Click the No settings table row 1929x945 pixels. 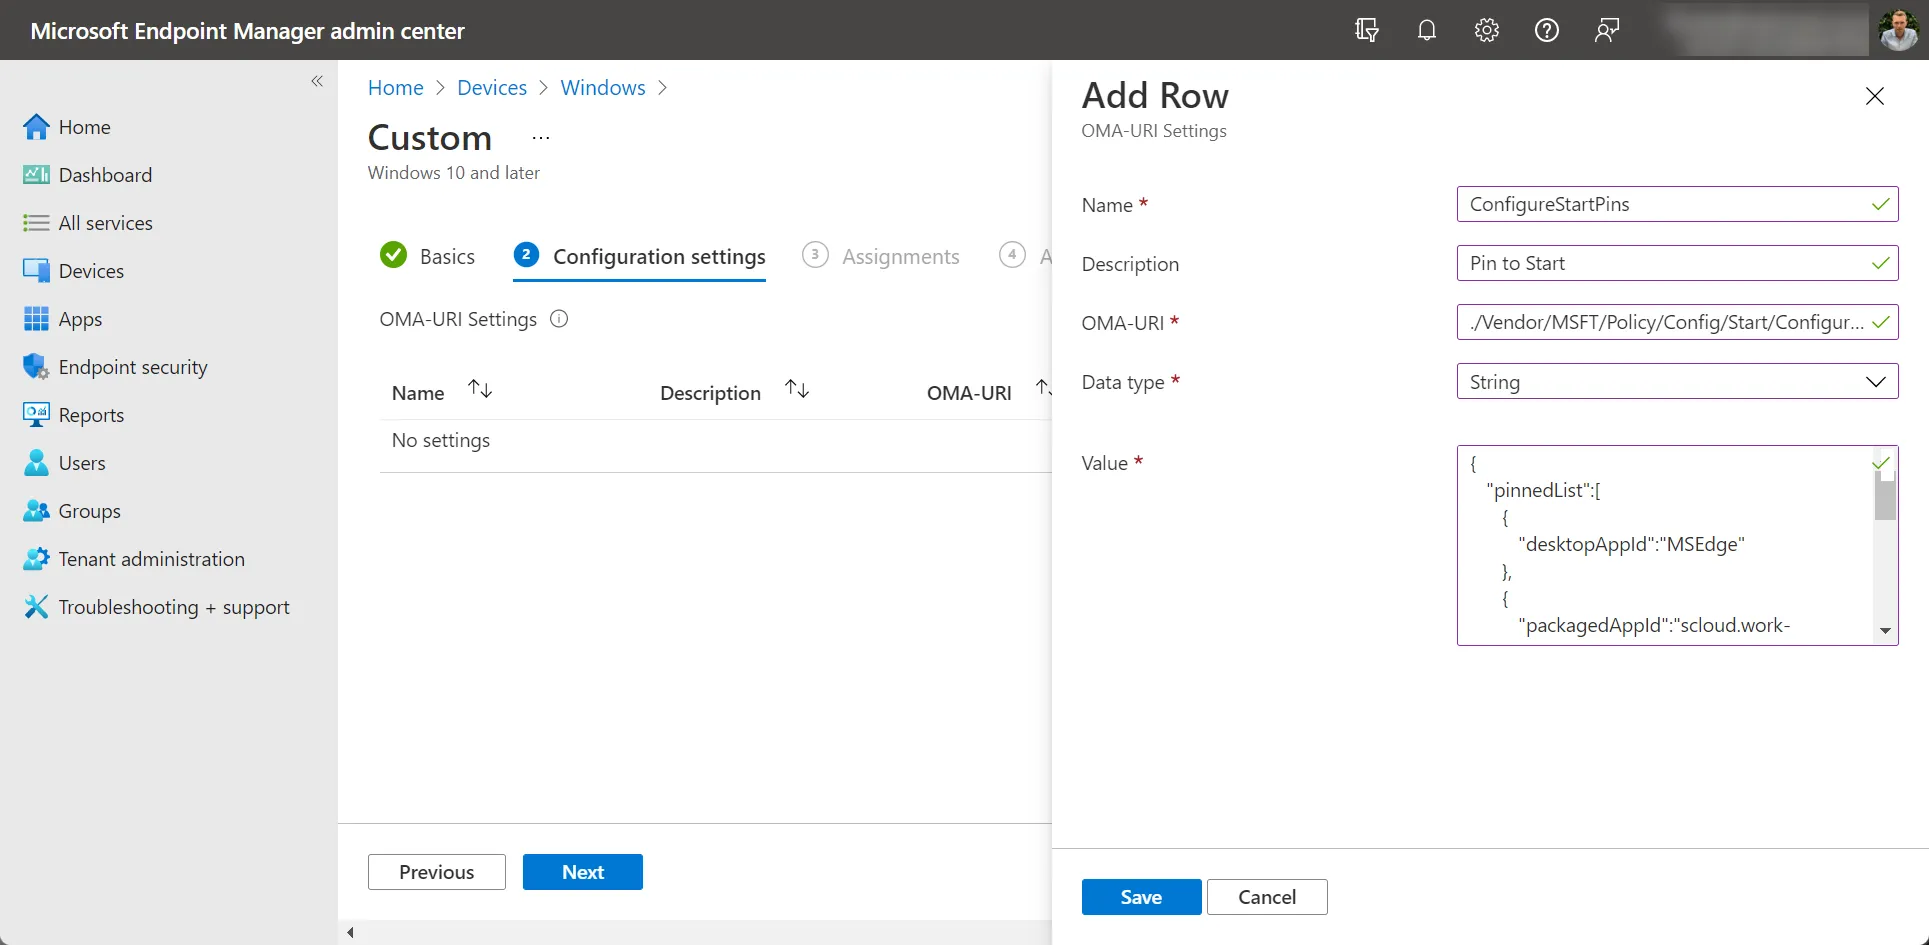point(715,441)
